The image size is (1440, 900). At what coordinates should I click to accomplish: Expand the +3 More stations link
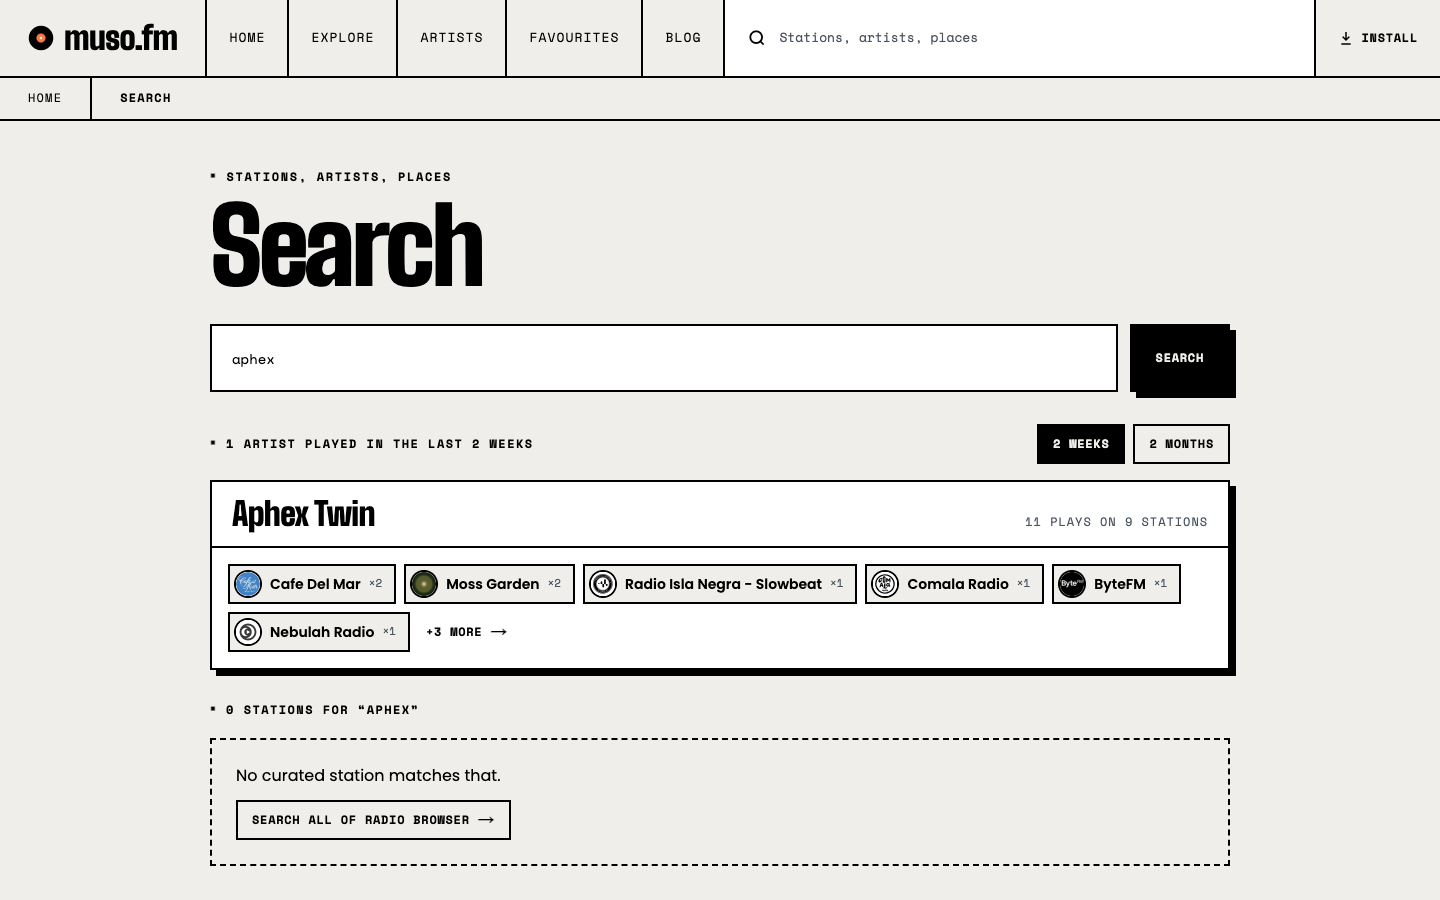pyautogui.click(x=467, y=632)
